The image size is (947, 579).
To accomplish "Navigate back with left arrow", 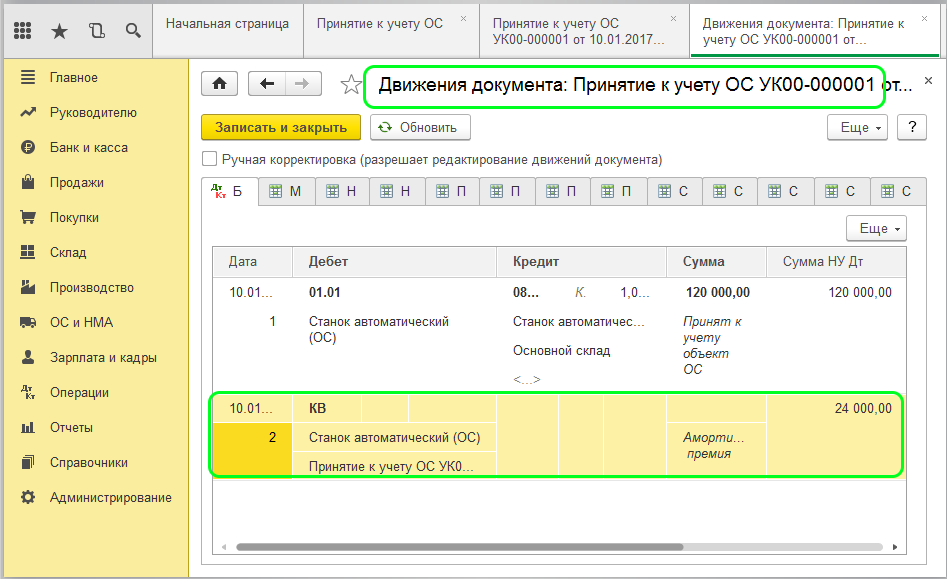I will click(x=266, y=83).
